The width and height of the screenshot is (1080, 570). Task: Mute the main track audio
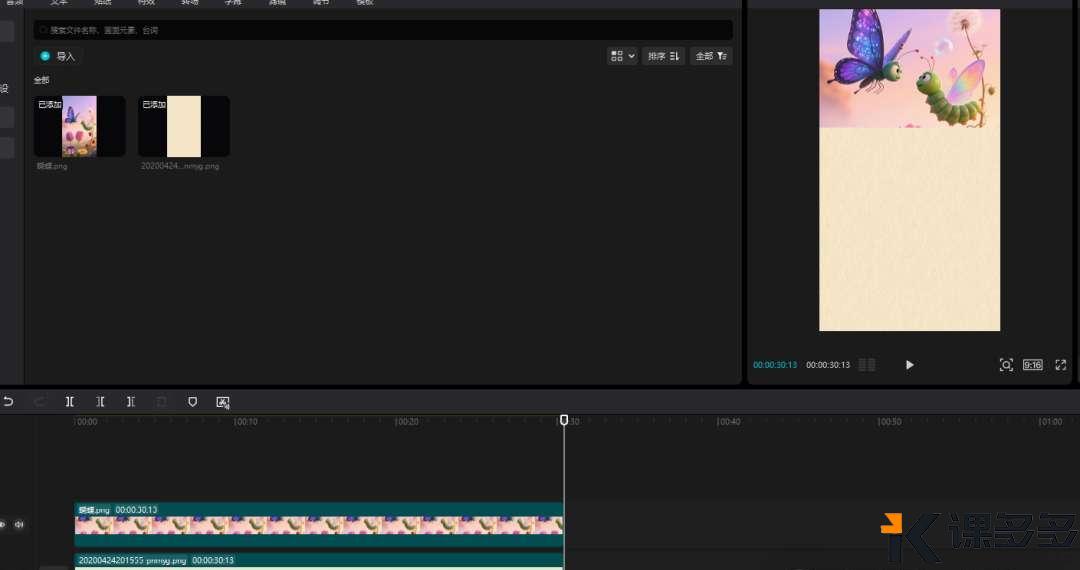coord(19,525)
